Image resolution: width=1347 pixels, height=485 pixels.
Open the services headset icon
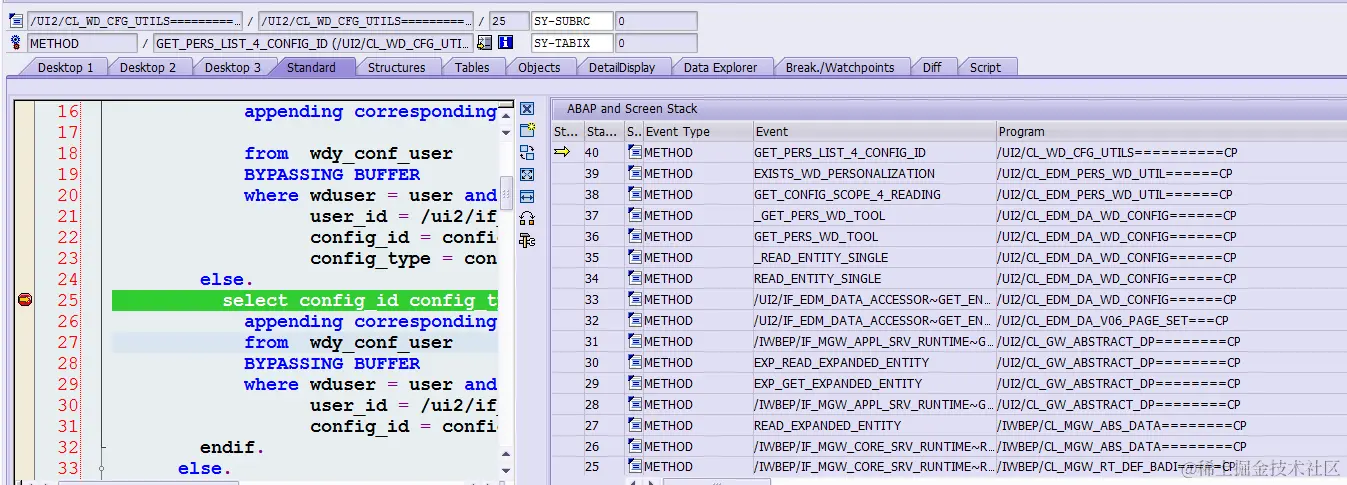[x=527, y=219]
